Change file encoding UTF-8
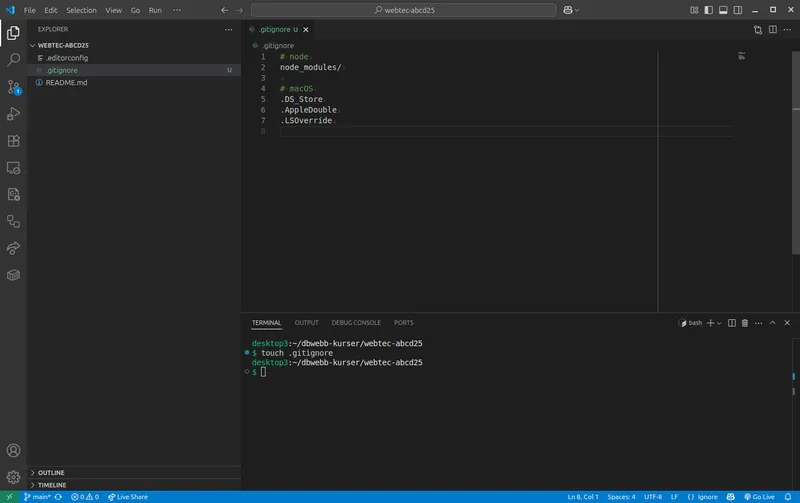Screen dimensions: 800x503 [x=653, y=497]
